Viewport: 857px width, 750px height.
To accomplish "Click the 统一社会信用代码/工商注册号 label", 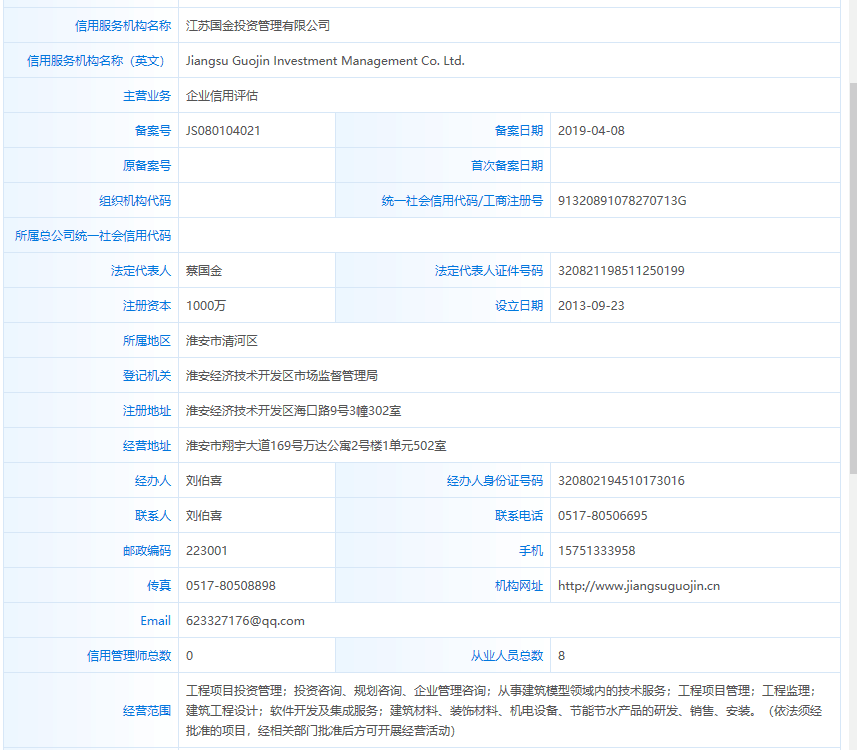I will click(462, 201).
